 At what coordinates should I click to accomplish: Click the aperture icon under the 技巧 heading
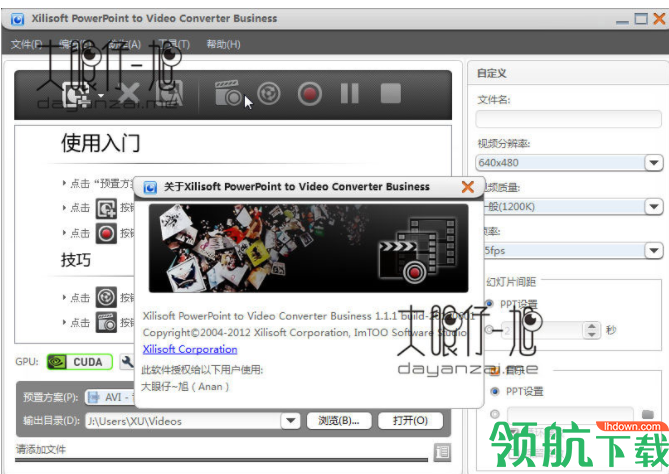[x=106, y=297]
